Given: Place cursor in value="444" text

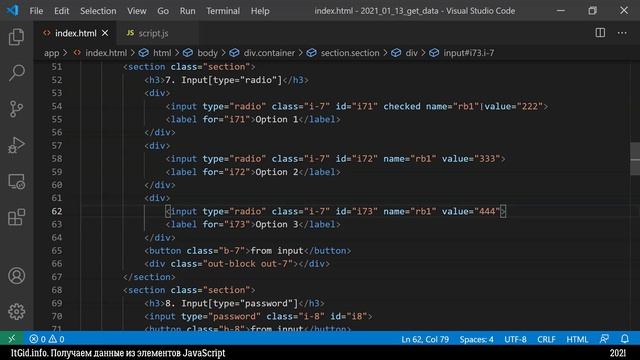Looking at the screenshot, I should click(471, 211).
